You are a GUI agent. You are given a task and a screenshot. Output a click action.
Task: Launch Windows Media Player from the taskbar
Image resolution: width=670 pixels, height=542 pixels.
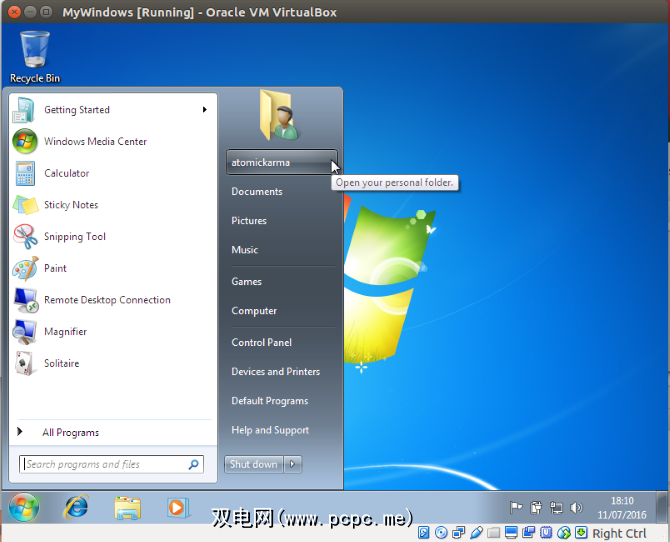pos(178,507)
